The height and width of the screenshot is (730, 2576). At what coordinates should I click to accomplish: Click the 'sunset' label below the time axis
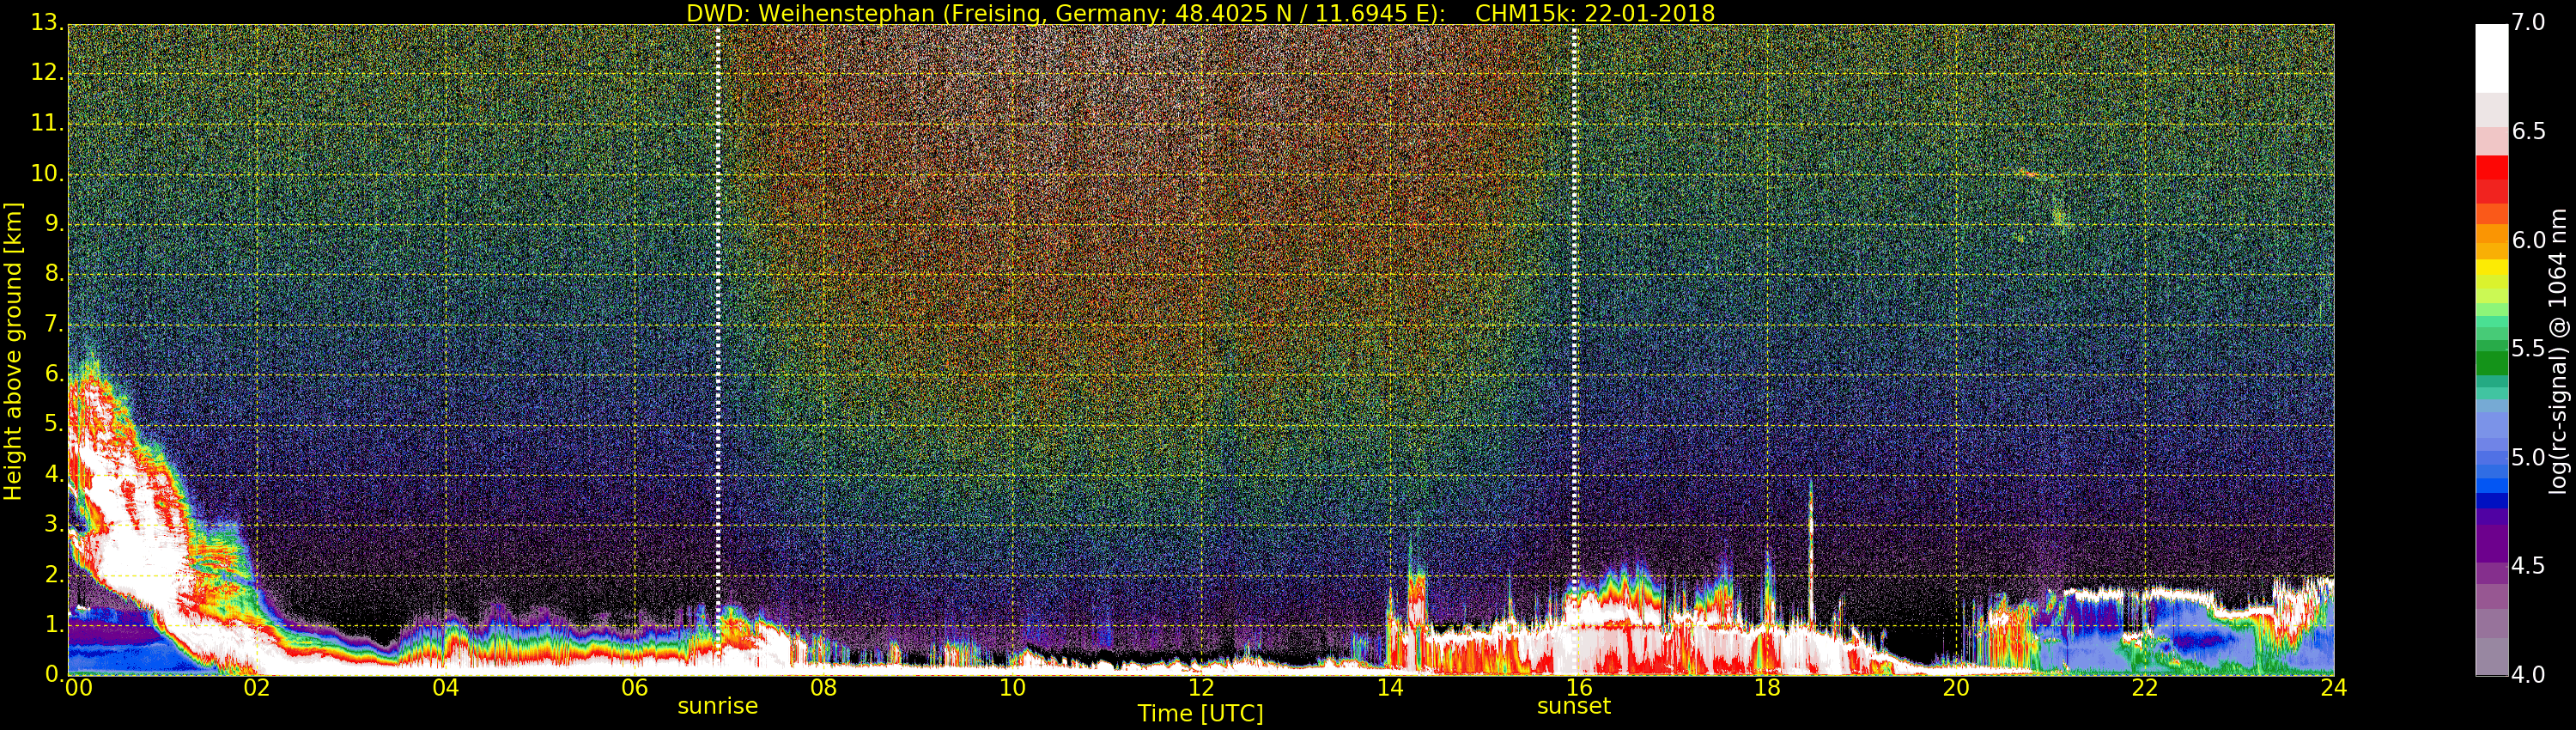pos(1574,706)
